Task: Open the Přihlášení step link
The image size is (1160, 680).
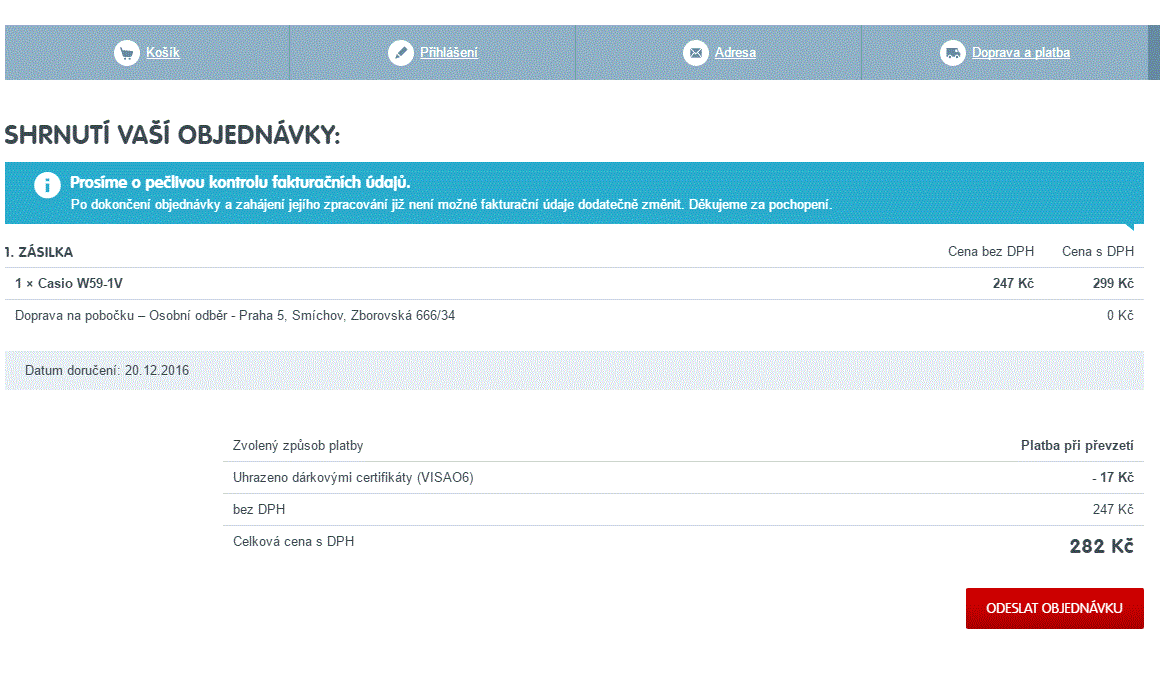Action: pyautogui.click(x=449, y=53)
